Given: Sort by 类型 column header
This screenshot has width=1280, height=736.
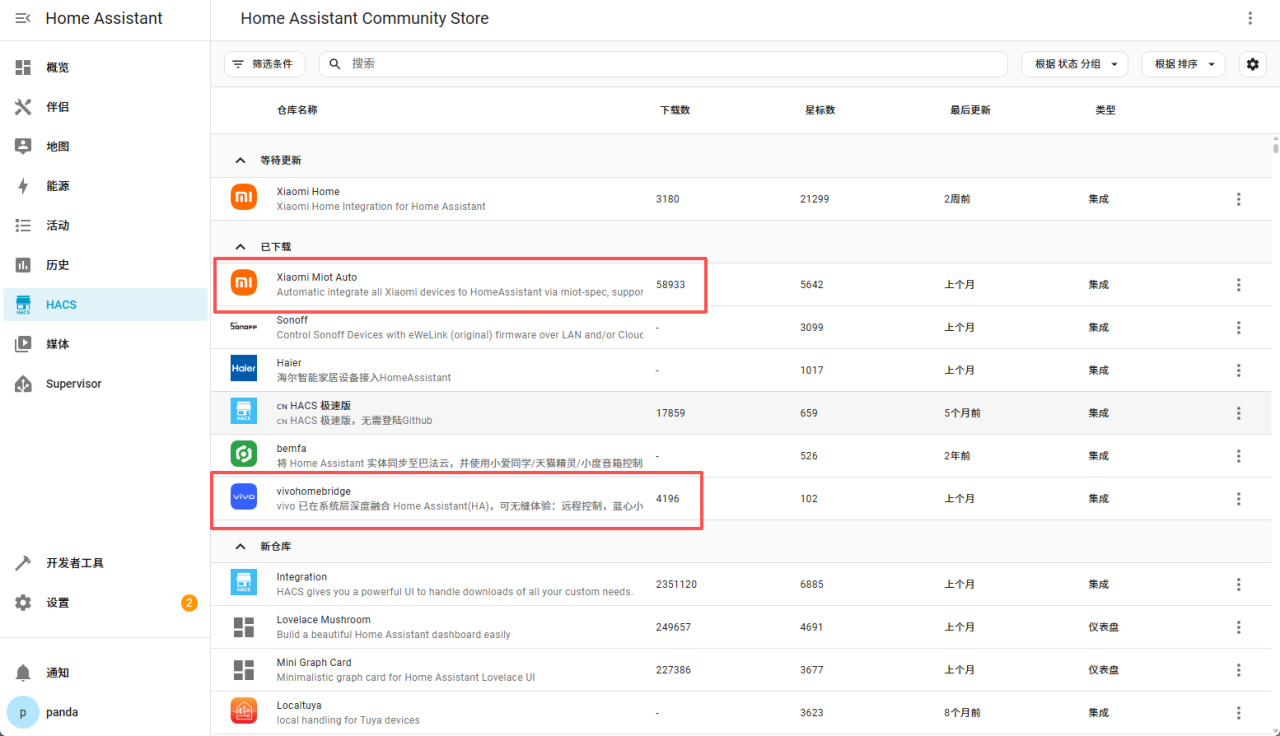Looking at the screenshot, I should pyautogui.click(x=1105, y=110).
